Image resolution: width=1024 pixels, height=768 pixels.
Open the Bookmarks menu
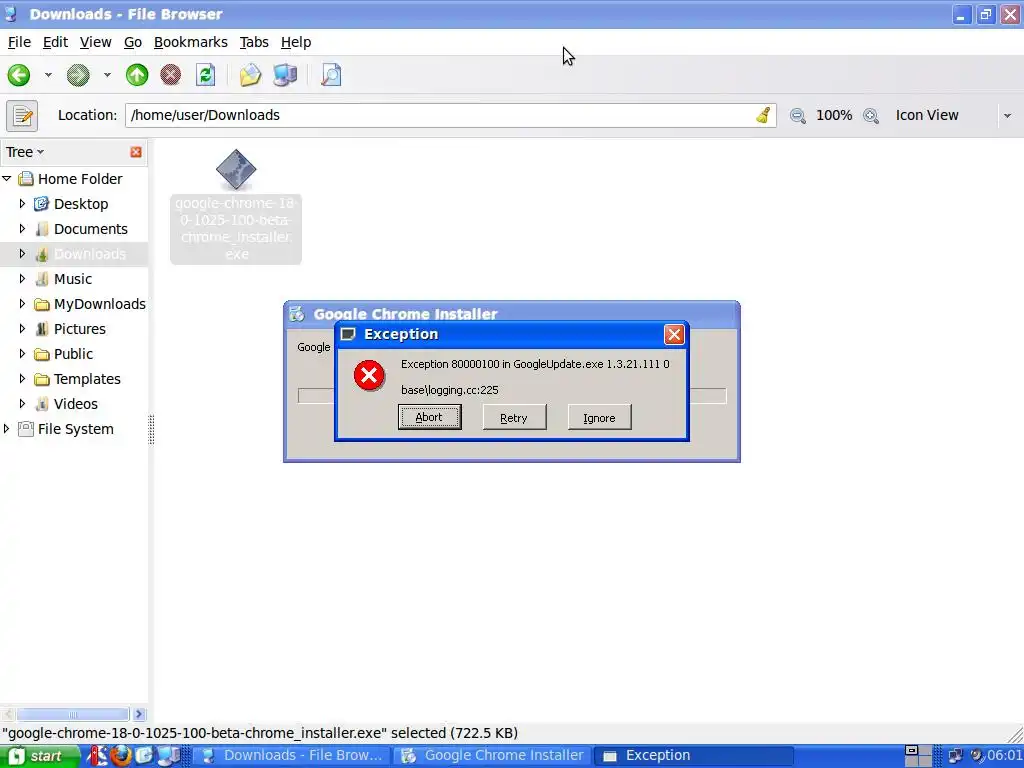coord(191,42)
